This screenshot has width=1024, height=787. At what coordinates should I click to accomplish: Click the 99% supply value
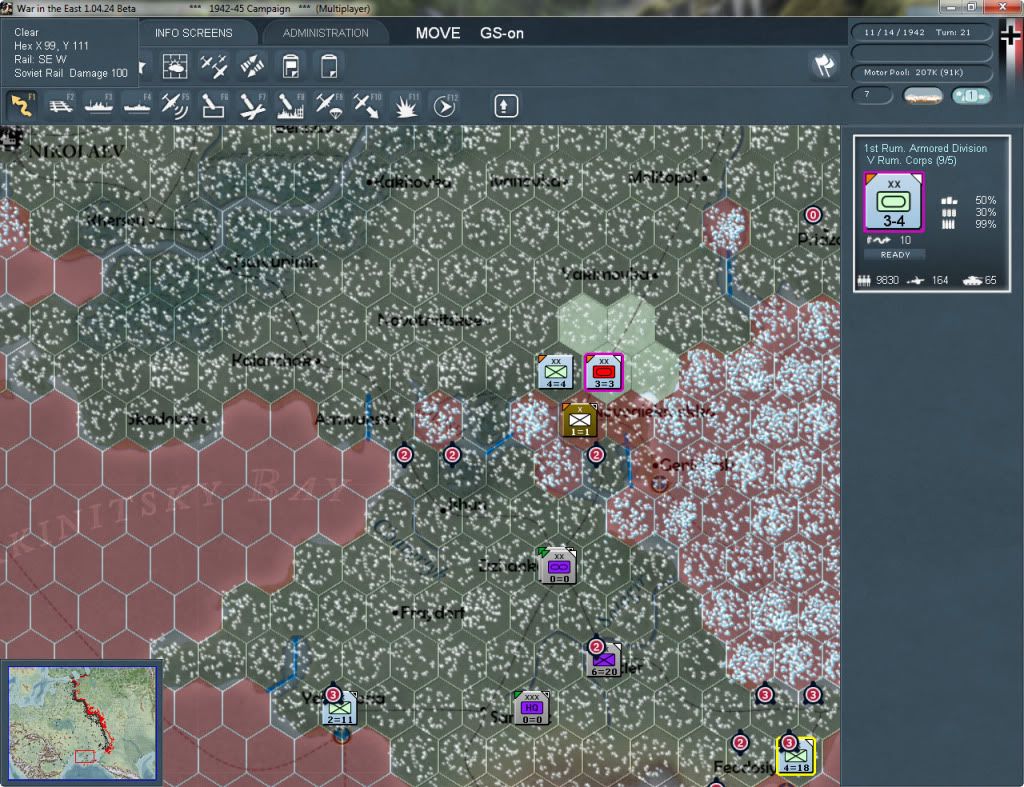click(x=985, y=224)
